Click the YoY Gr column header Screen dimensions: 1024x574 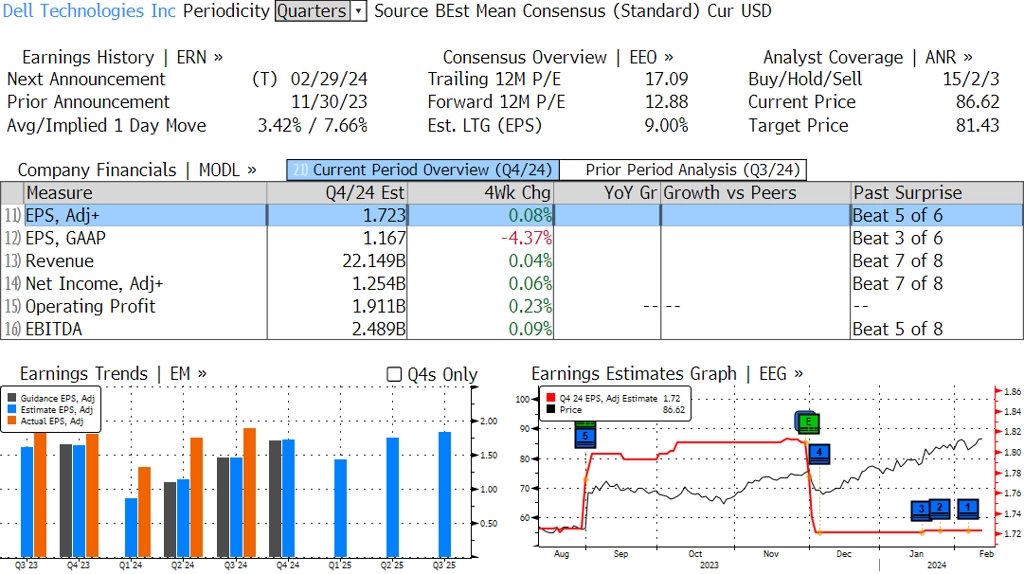pyautogui.click(x=607, y=193)
